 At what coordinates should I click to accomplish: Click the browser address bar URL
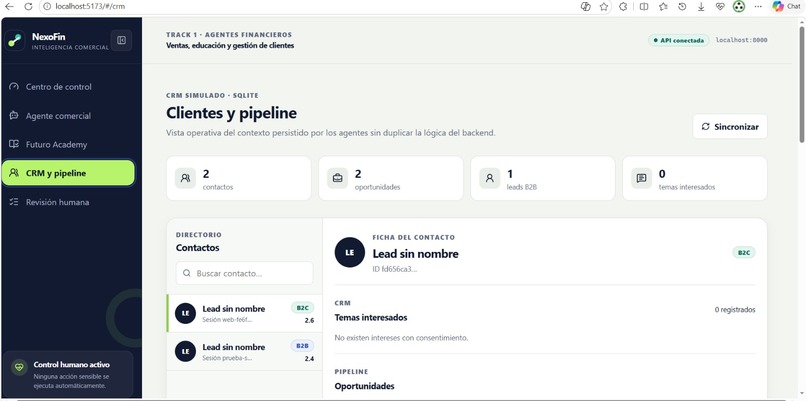pos(90,7)
